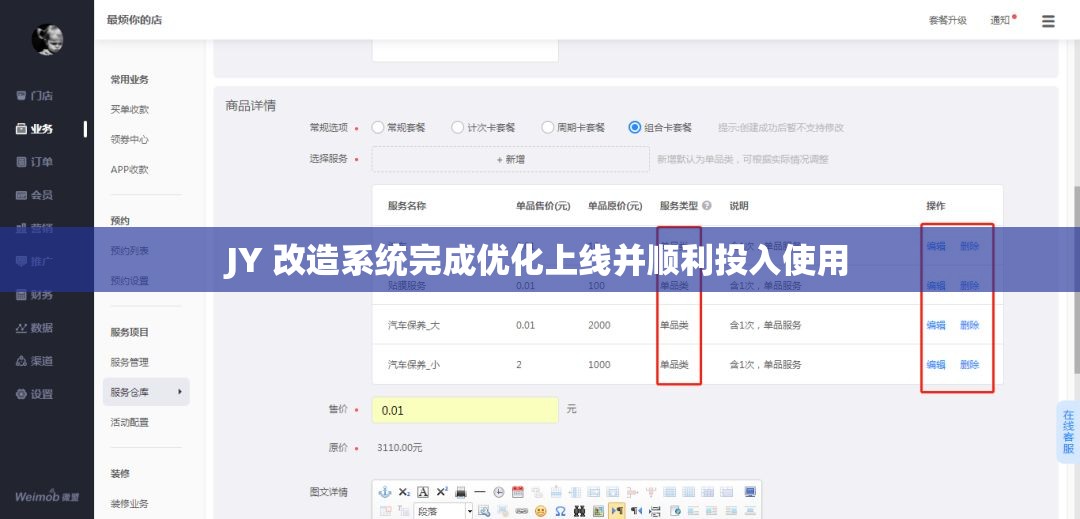Image resolution: width=1080 pixels, height=519 pixels.
Task: Open 数据 section in sidebar
Action: click(x=34, y=328)
